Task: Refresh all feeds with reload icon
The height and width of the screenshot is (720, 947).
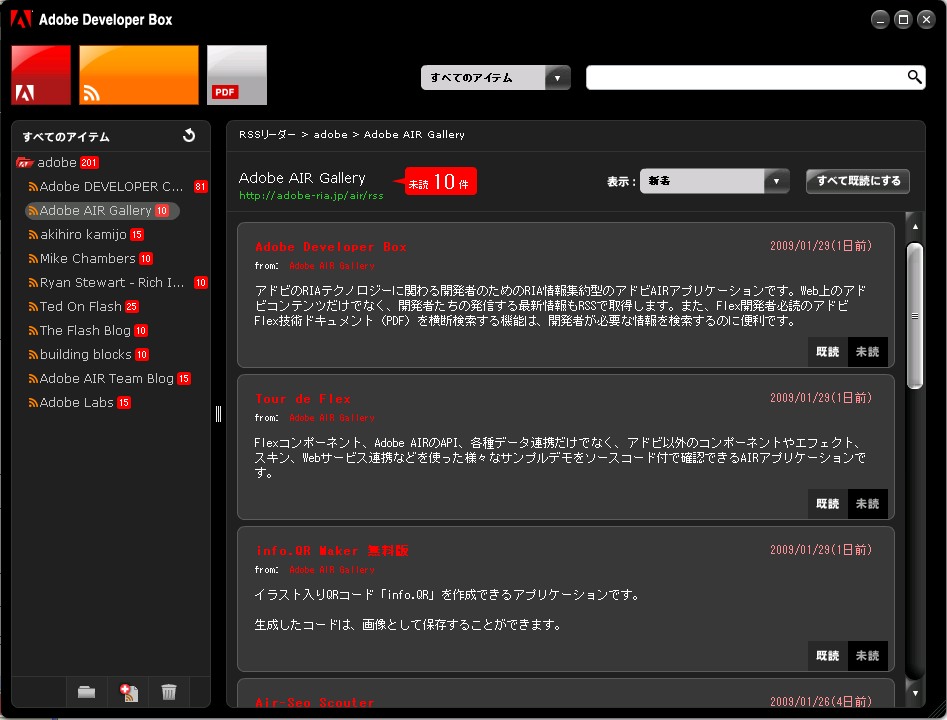Action: coord(189,136)
